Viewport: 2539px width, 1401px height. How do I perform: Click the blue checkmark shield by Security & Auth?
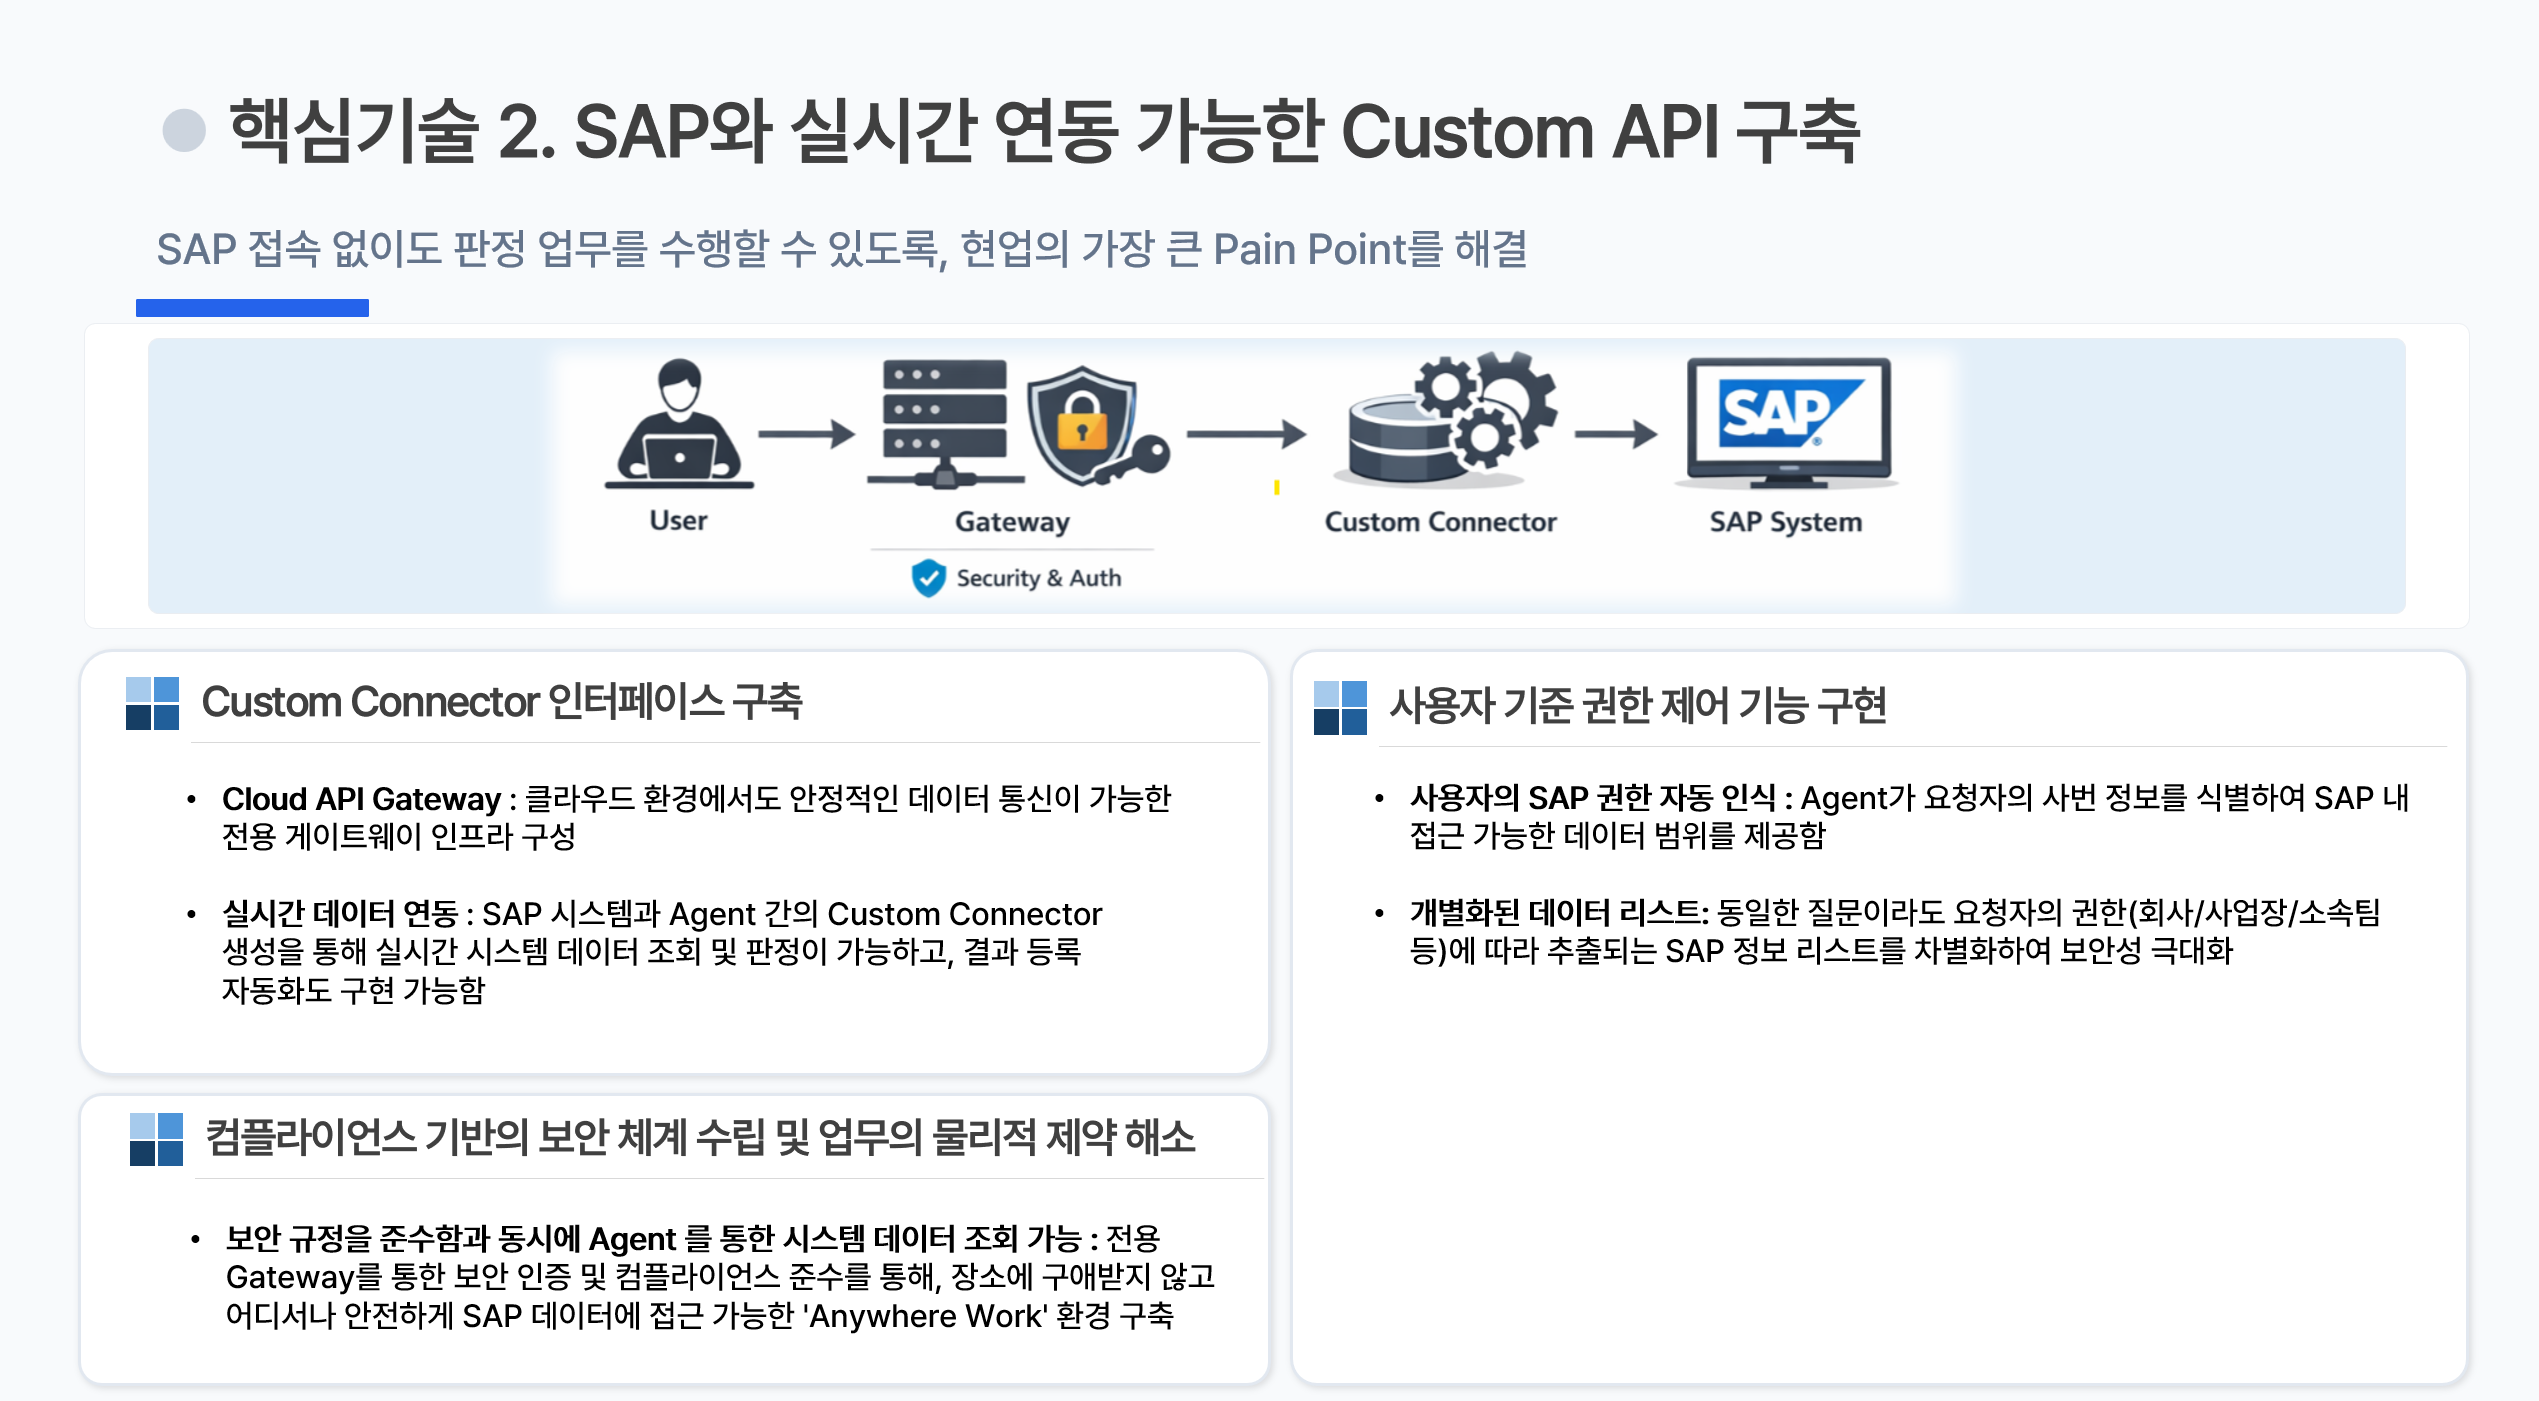928,578
